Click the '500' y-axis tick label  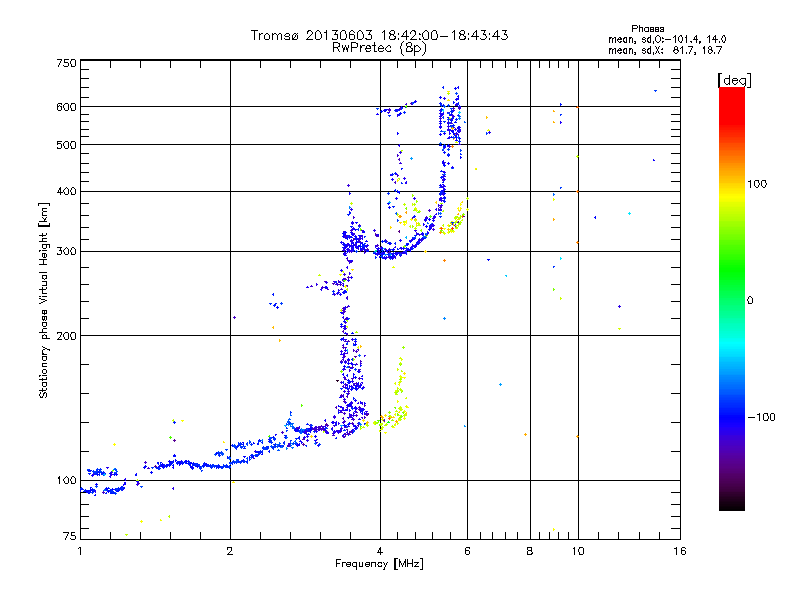pyautogui.click(x=66, y=145)
